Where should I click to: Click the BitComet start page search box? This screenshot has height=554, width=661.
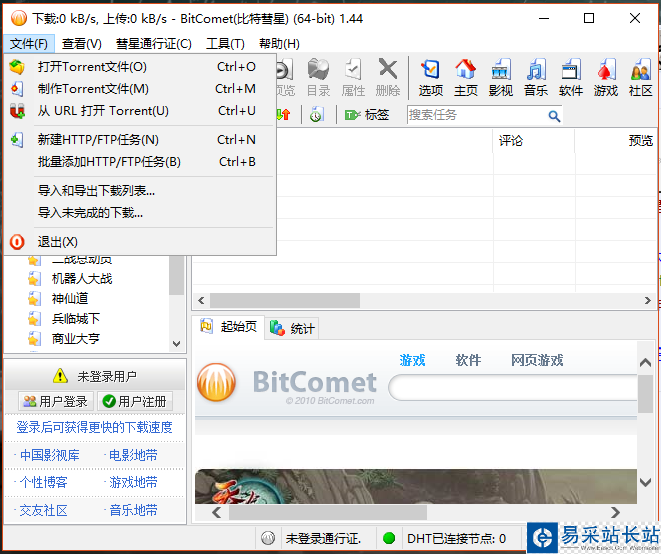point(513,387)
